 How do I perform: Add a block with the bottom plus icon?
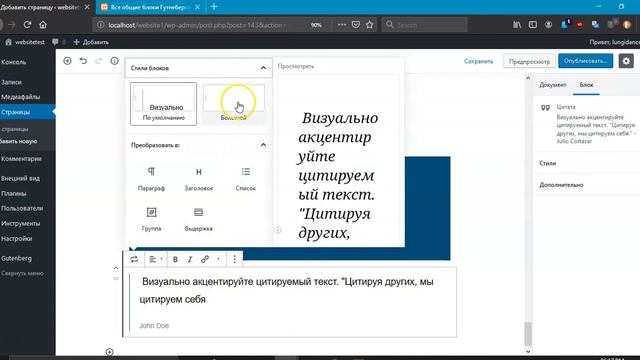(x=109, y=352)
